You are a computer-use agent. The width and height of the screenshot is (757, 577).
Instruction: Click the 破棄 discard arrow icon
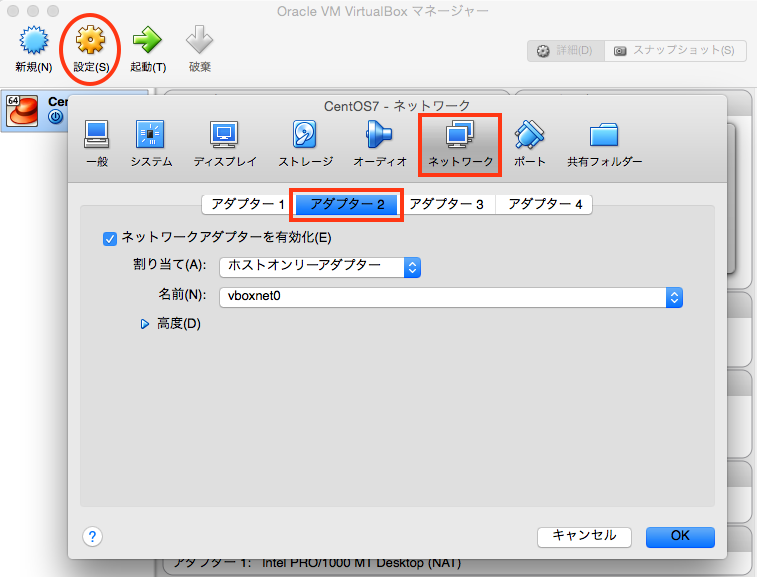199,40
